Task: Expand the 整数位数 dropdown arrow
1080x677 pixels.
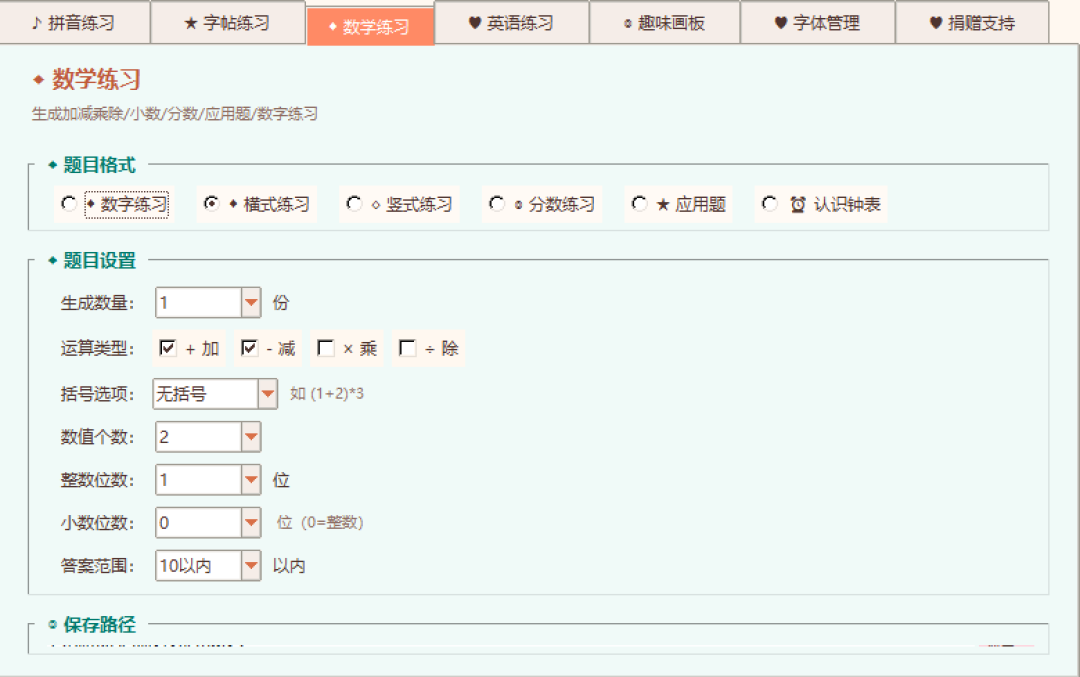Action: click(x=251, y=480)
